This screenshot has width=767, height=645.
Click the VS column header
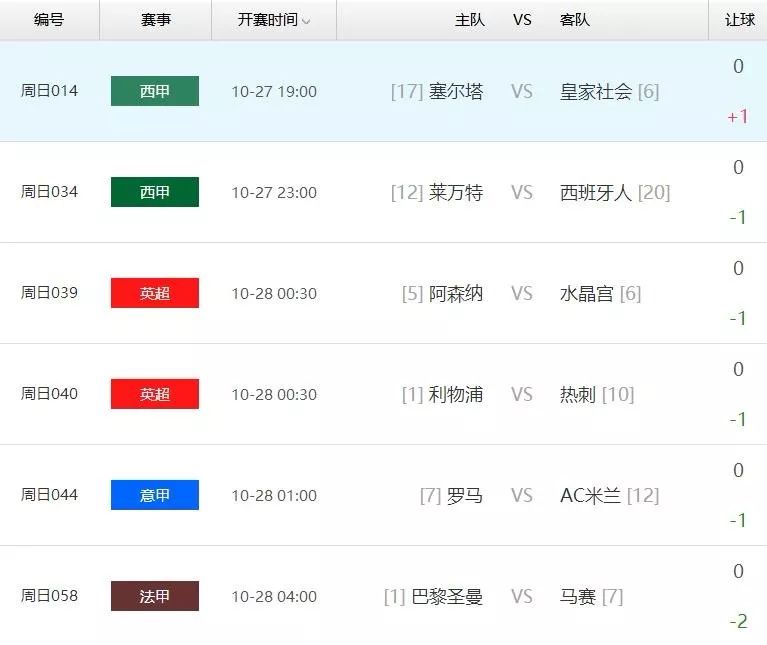tap(522, 20)
